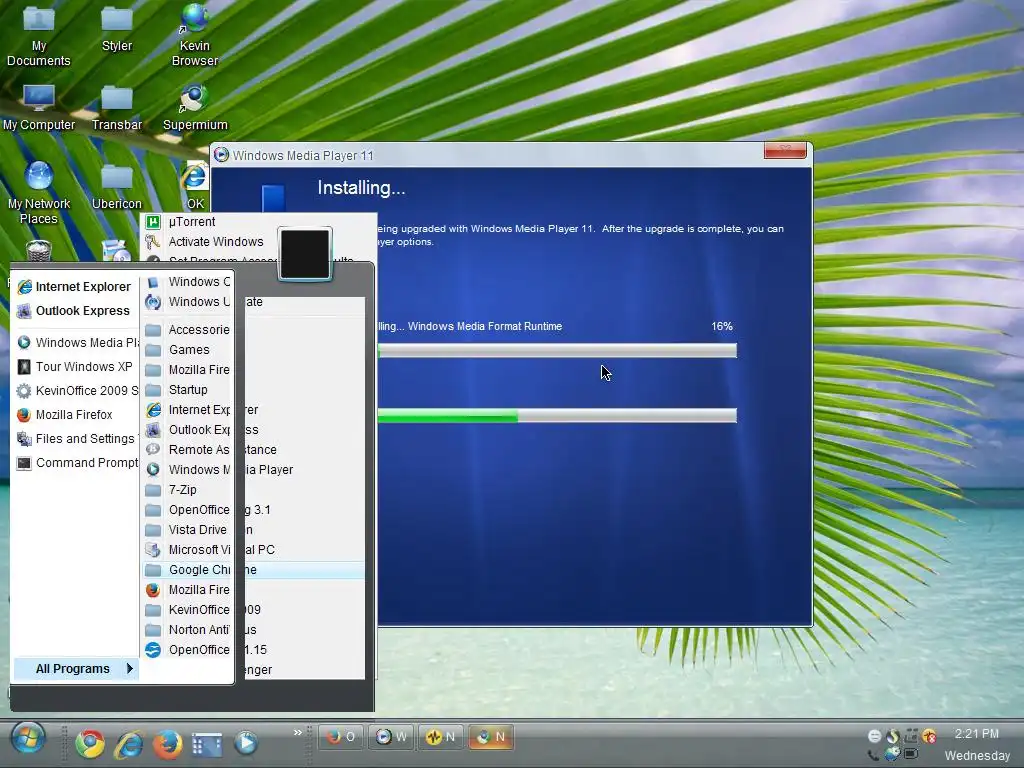Click the Supermium desktop shortcut
This screenshot has width=1024, height=768.
[195, 108]
